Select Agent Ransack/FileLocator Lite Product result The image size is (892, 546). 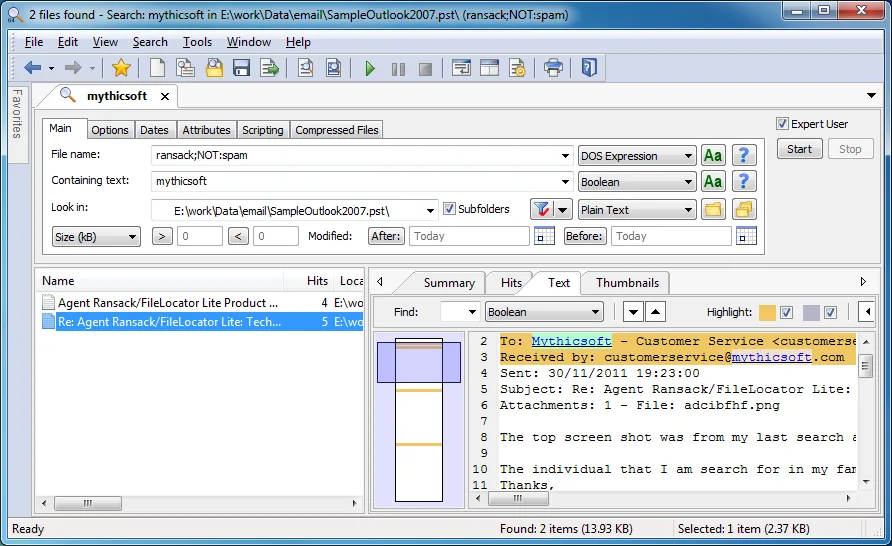(x=168, y=303)
